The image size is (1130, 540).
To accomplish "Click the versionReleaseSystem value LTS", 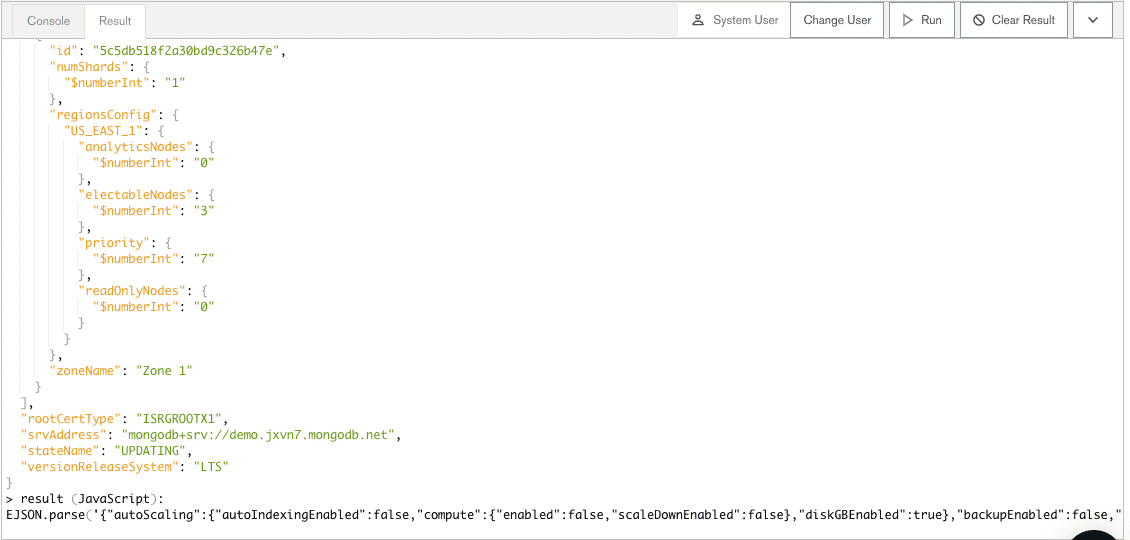I will point(212,467).
